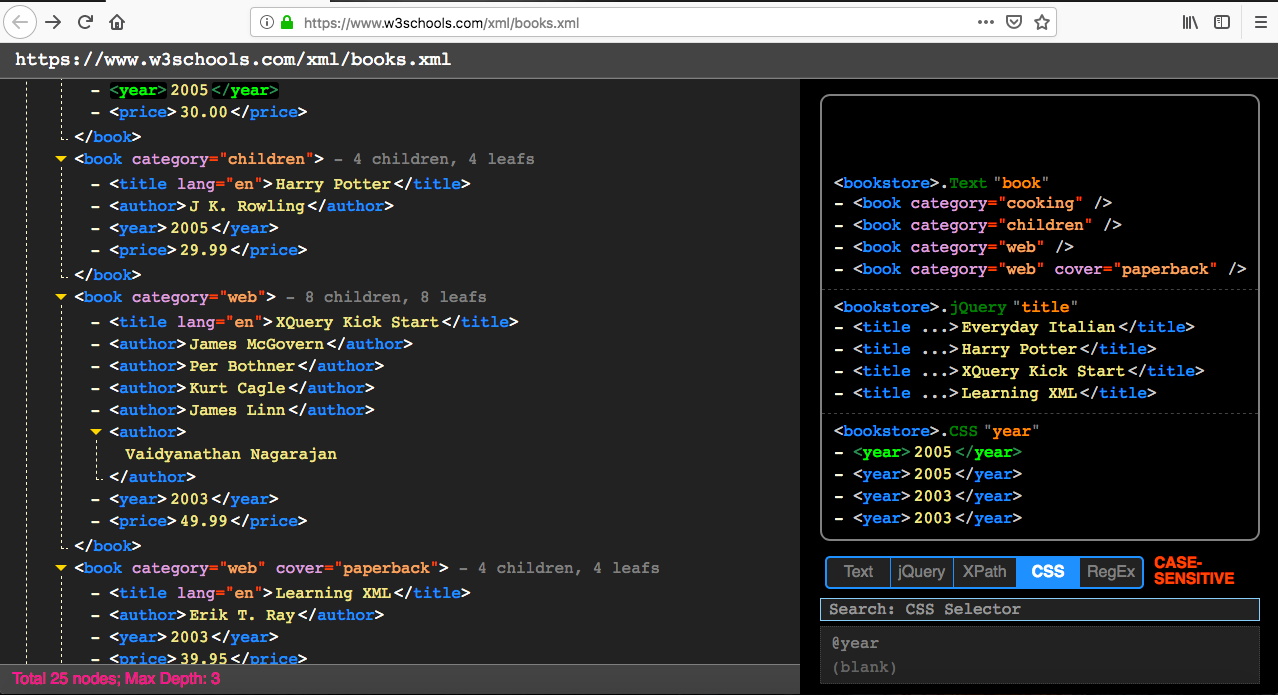
Task: Switch to the RegEx search tab
Action: tap(1111, 572)
